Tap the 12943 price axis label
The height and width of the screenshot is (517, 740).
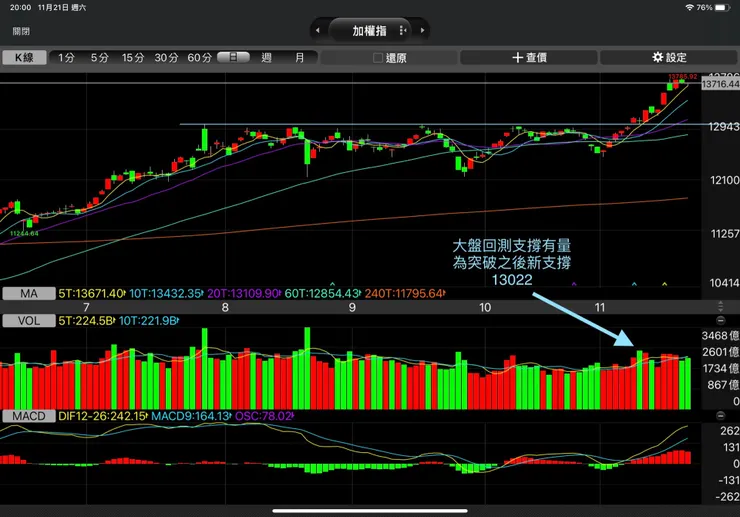[724, 127]
